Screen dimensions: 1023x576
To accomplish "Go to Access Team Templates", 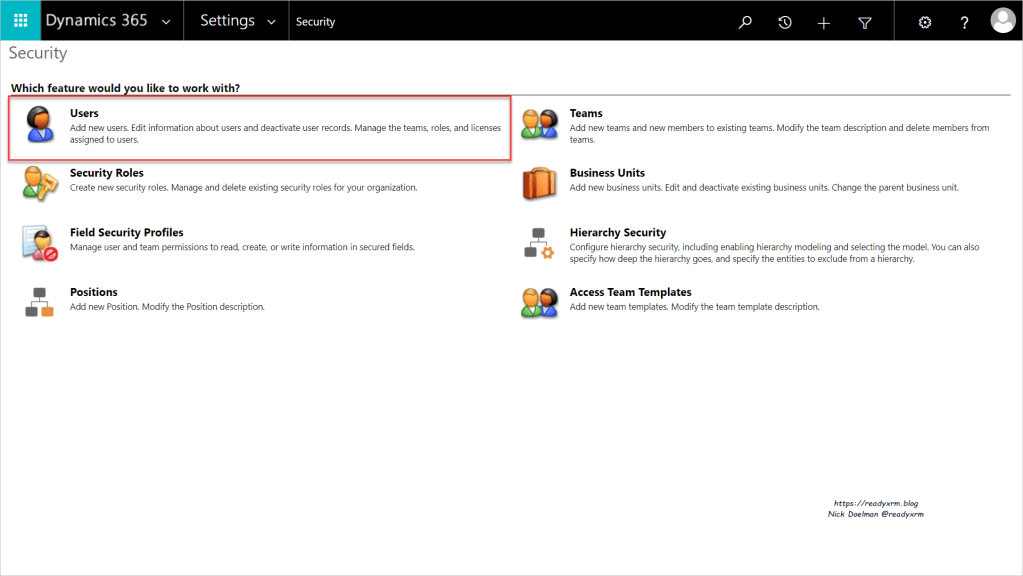I will point(630,292).
